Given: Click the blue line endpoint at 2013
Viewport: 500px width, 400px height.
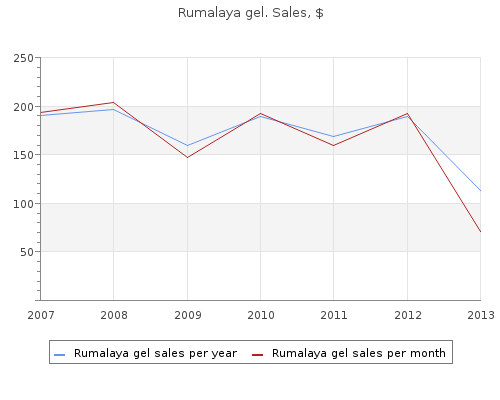Looking at the screenshot, I should tap(480, 191).
